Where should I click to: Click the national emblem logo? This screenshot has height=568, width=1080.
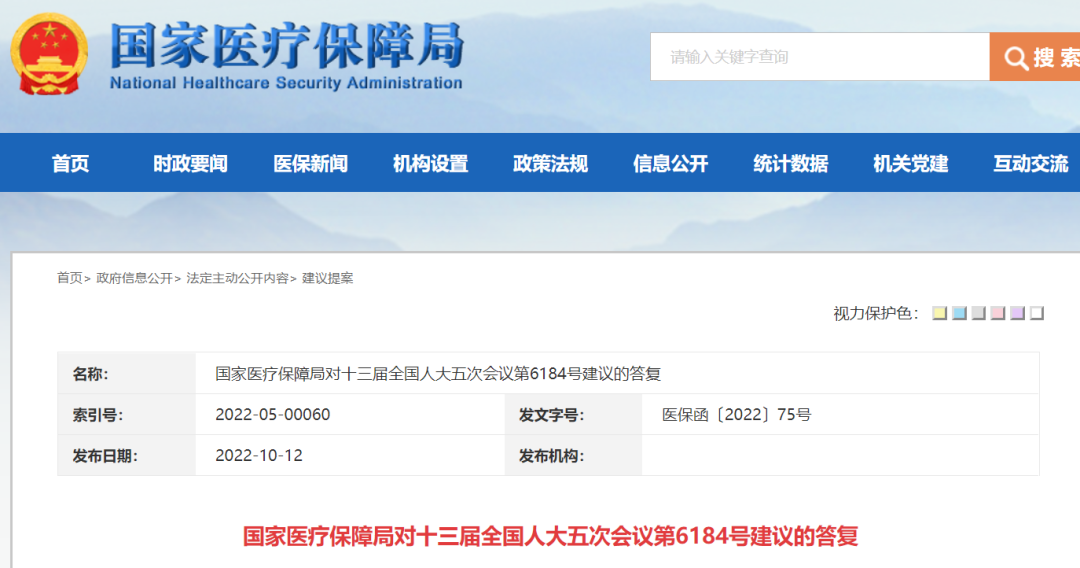[x=49, y=54]
